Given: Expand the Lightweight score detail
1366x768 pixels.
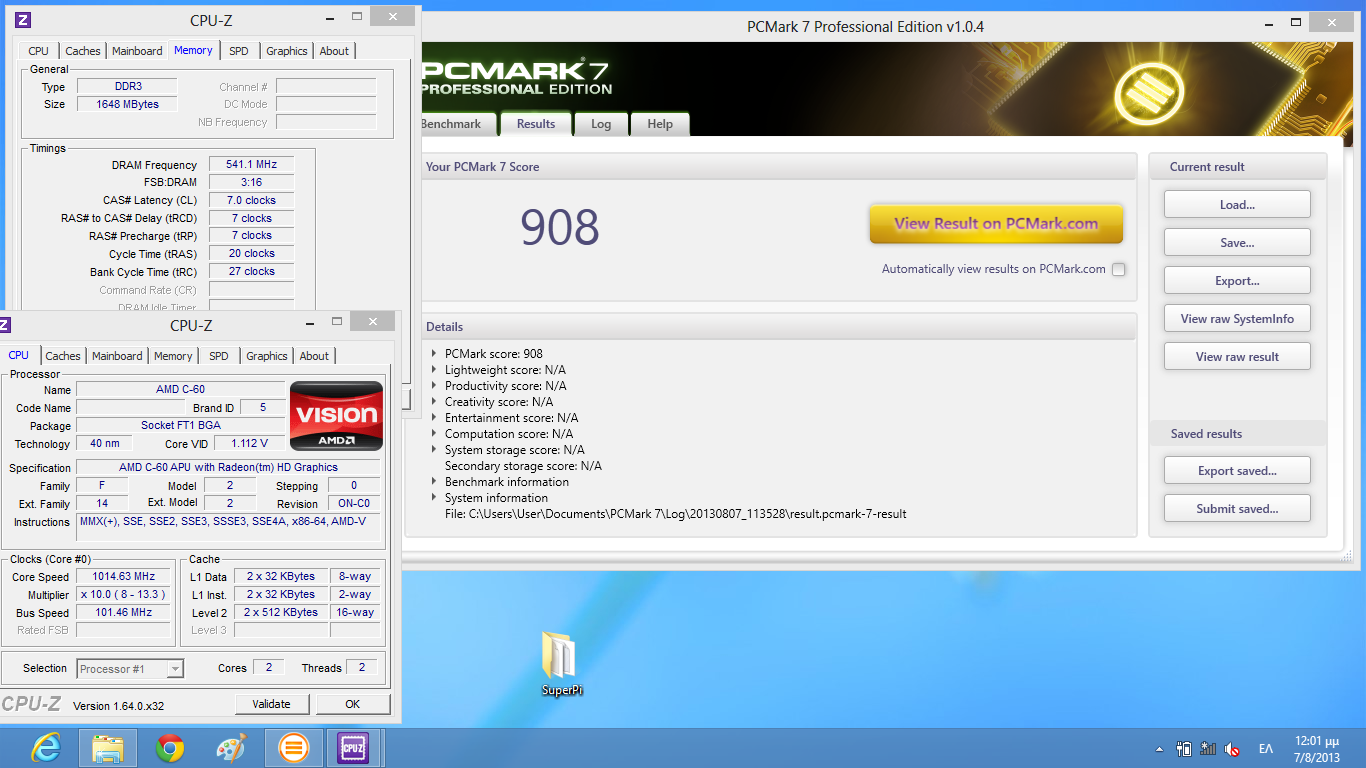Looking at the screenshot, I should click(x=434, y=369).
